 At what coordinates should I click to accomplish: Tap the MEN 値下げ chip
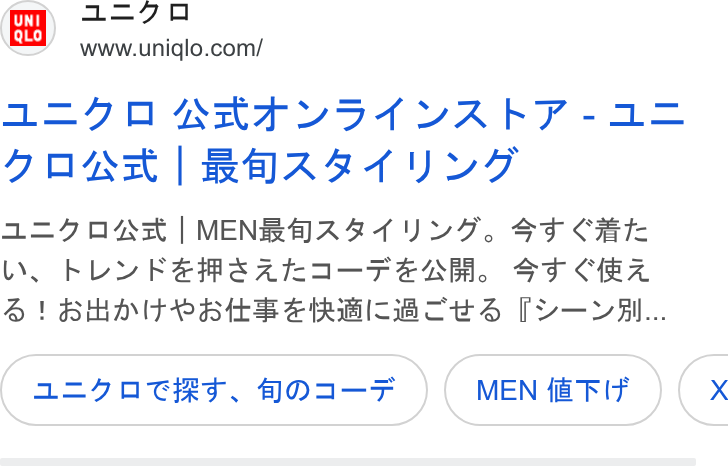pyautogui.click(x=553, y=390)
